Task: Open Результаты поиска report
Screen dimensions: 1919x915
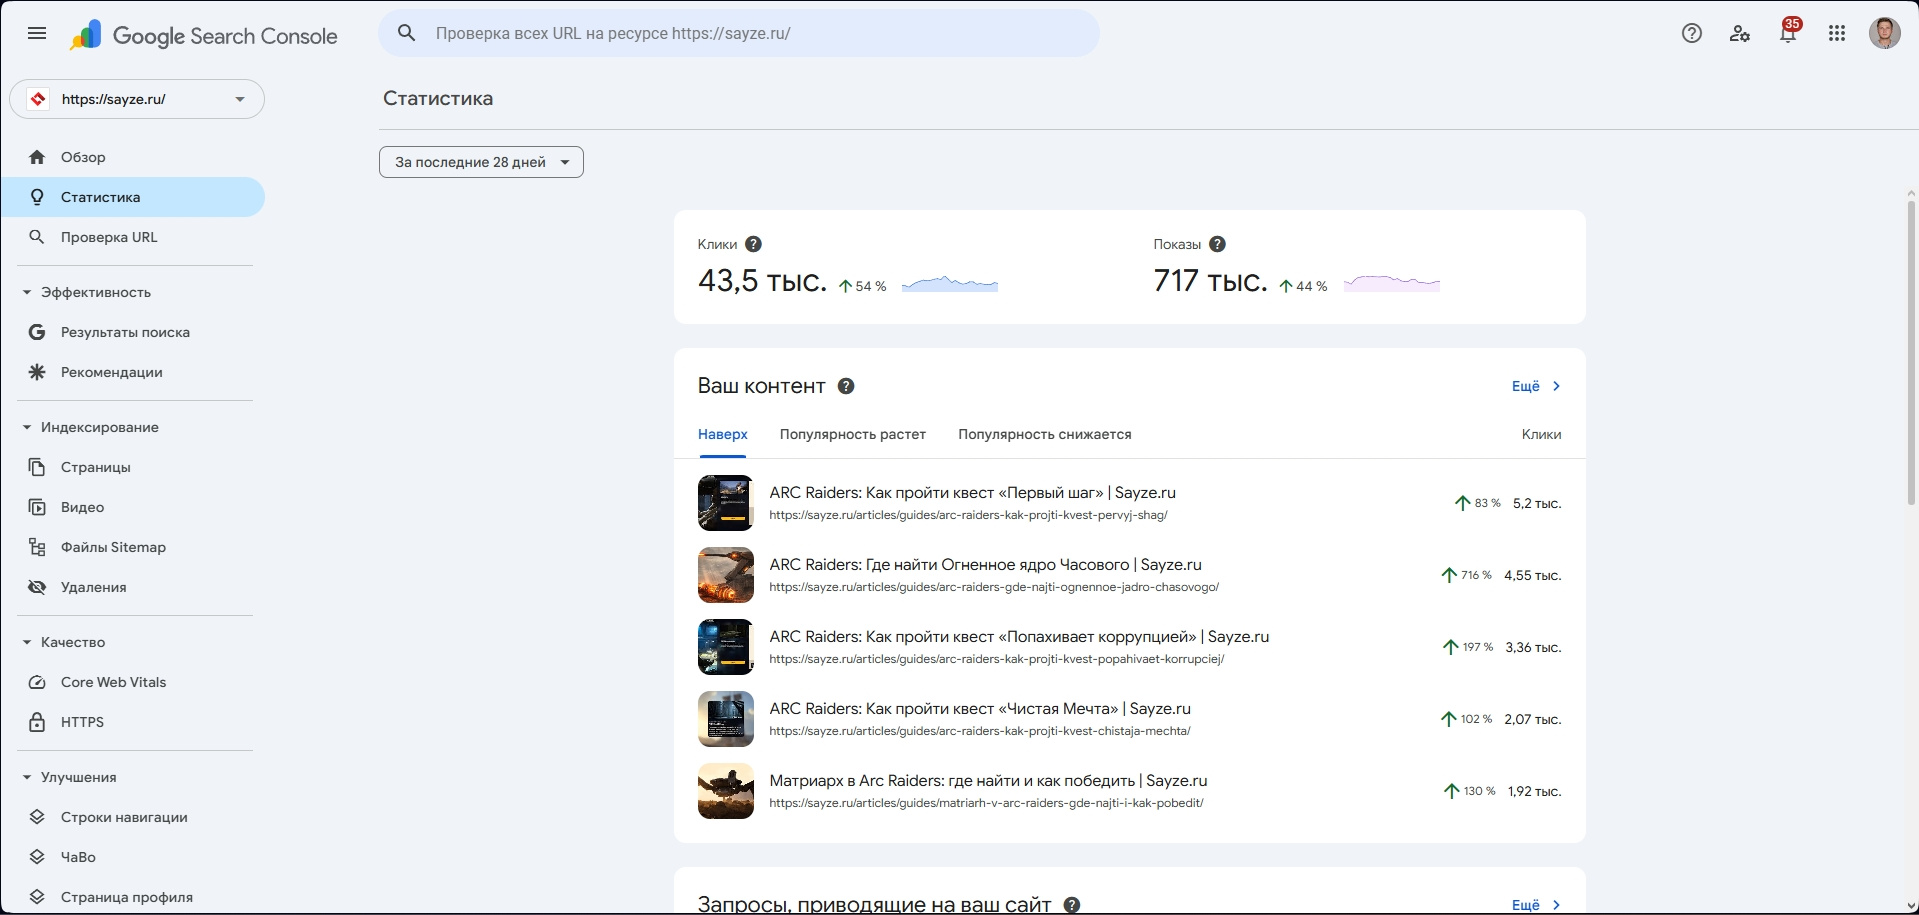Action: (x=133, y=332)
